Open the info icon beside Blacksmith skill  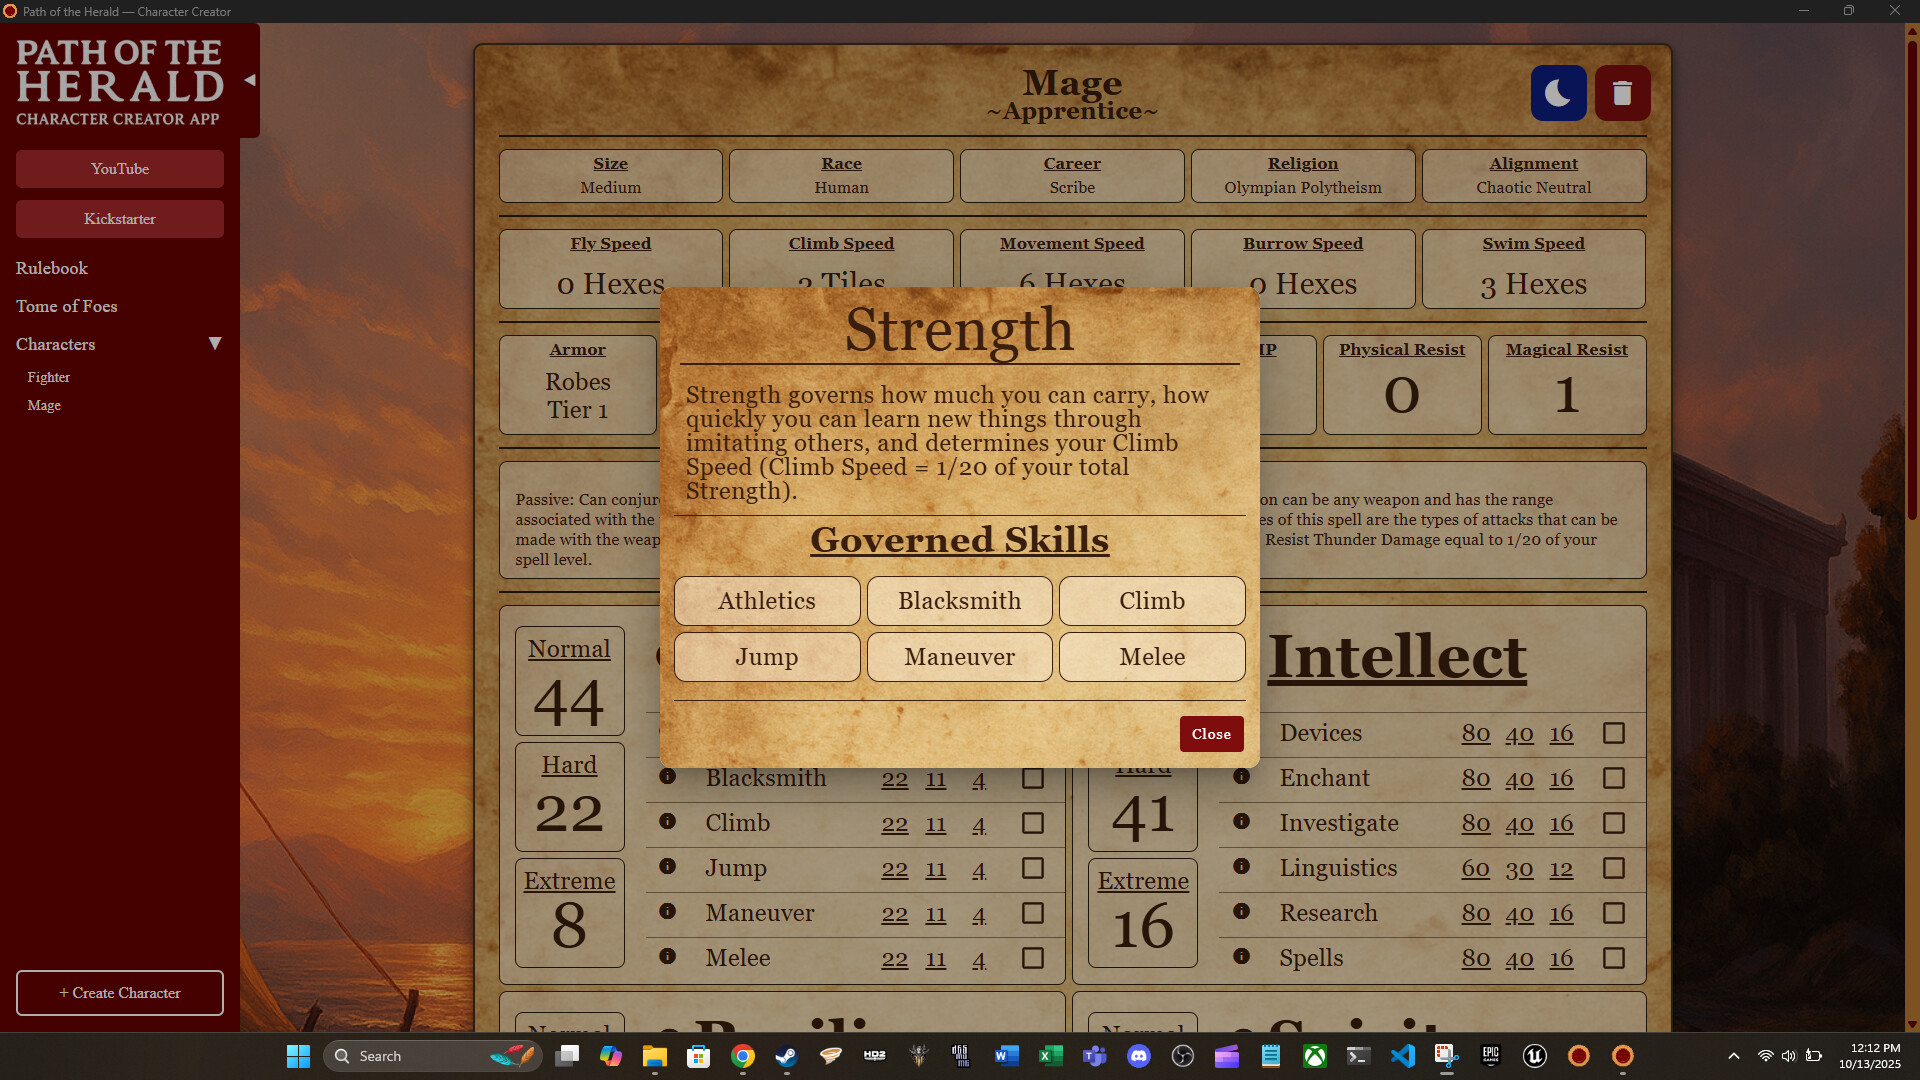(x=668, y=778)
